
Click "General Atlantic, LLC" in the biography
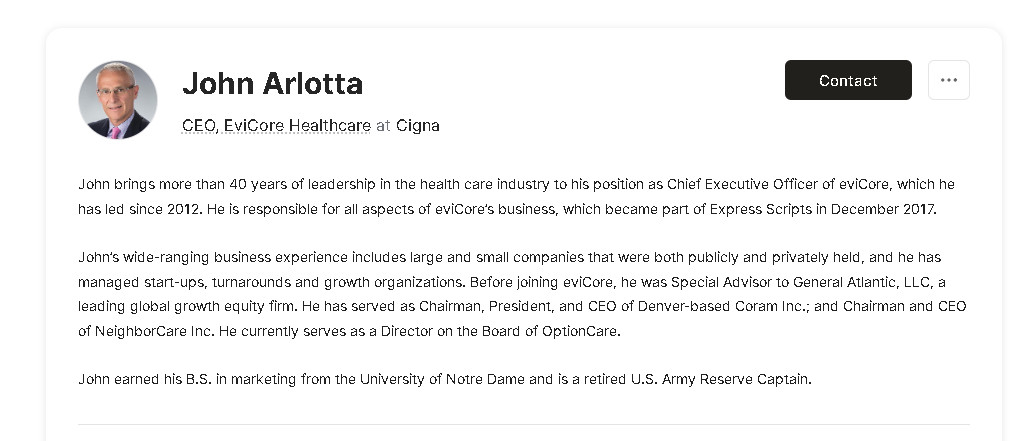coord(861,282)
